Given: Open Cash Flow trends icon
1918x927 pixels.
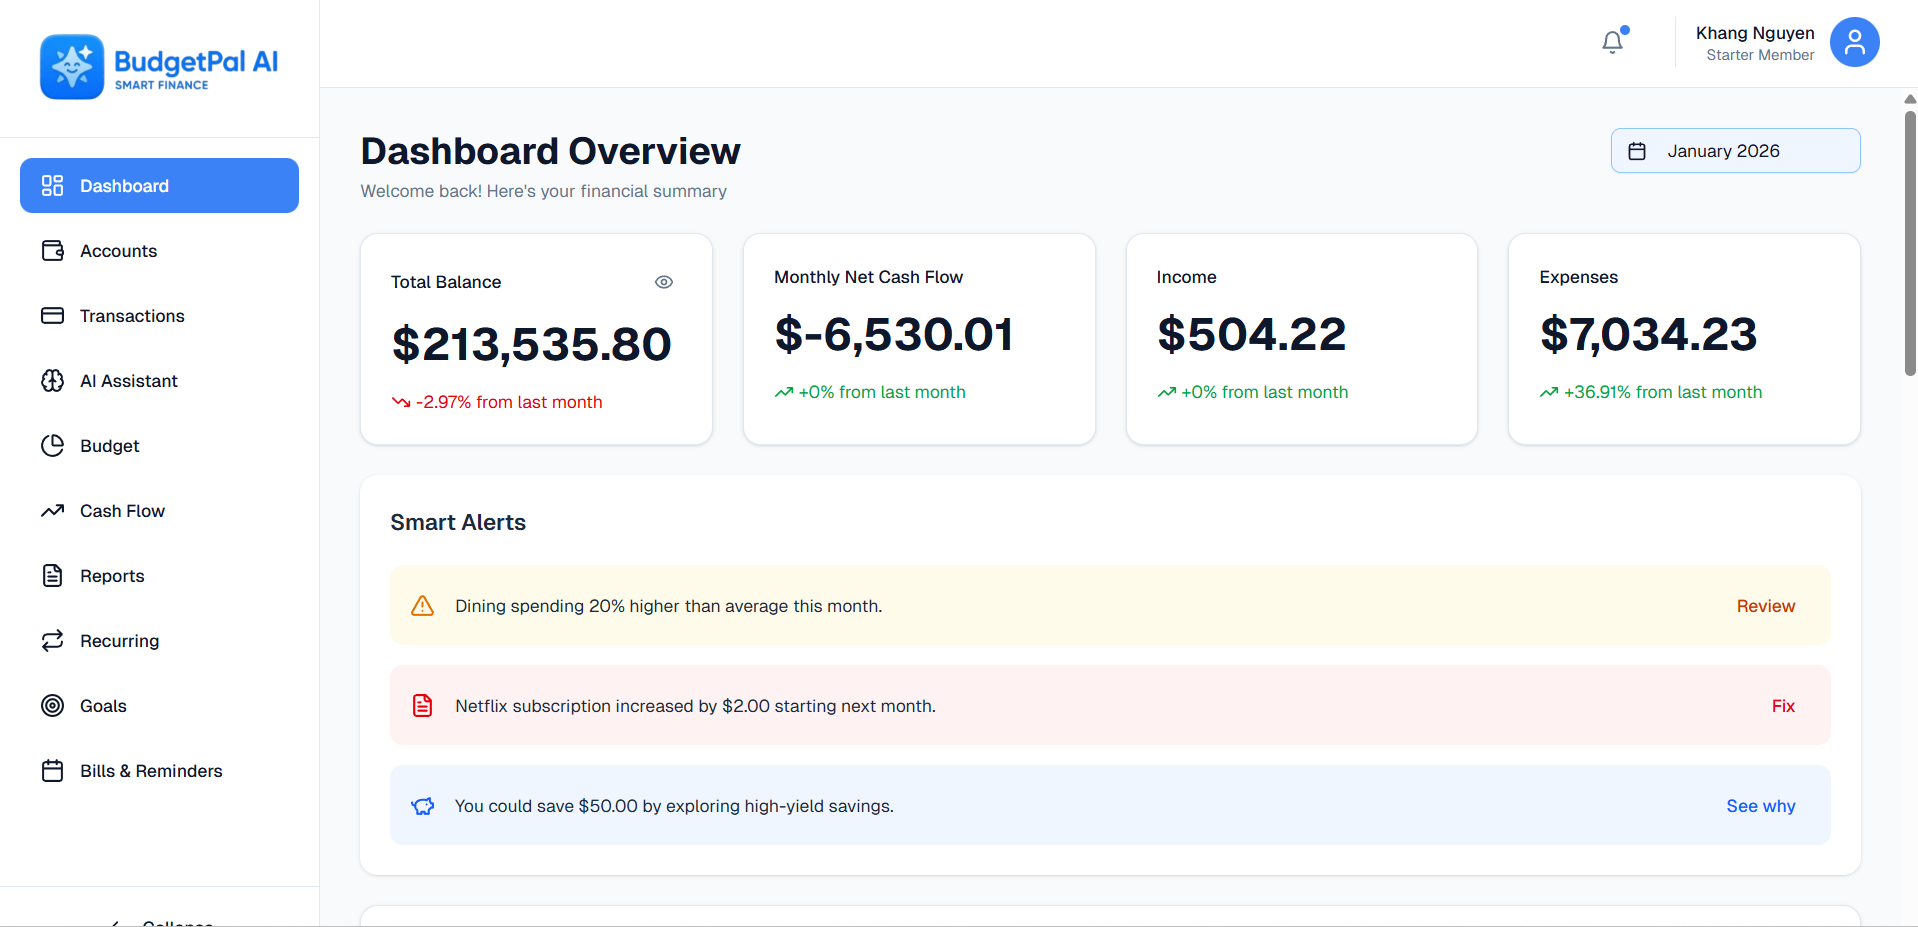Looking at the screenshot, I should click(52, 510).
